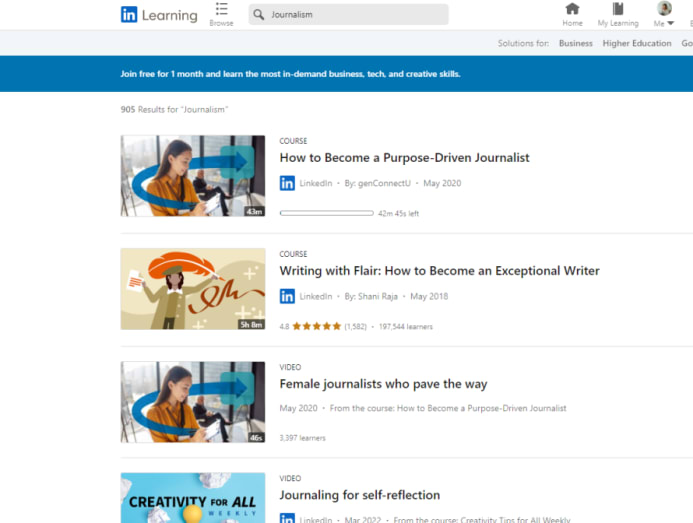Viewport: 693px width, 523px height.
Task: Click LinkedIn icon under Purpose-Driven Journalist course
Action: pyautogui.click(x=287, y=183)
